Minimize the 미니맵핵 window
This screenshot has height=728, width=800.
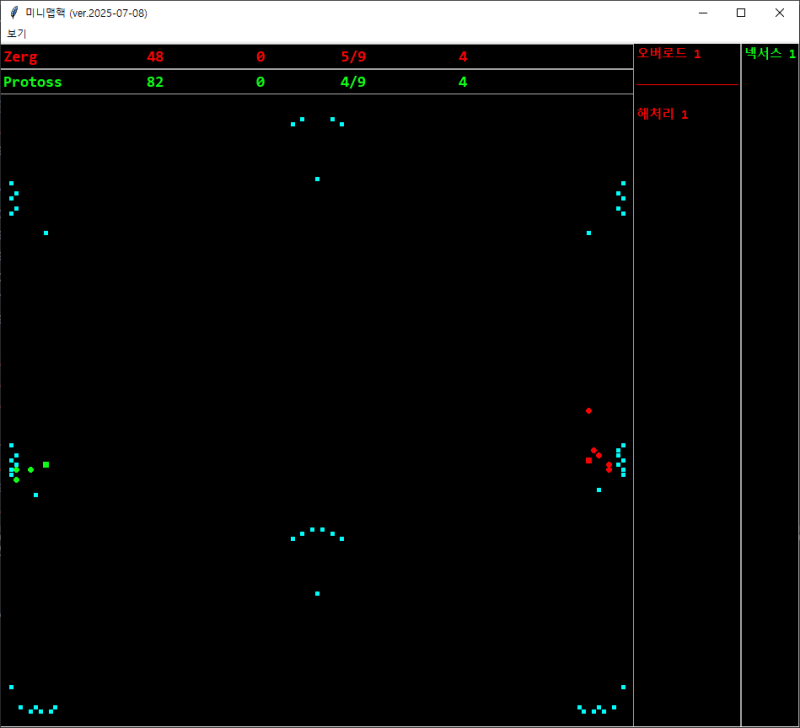(703, 13)
